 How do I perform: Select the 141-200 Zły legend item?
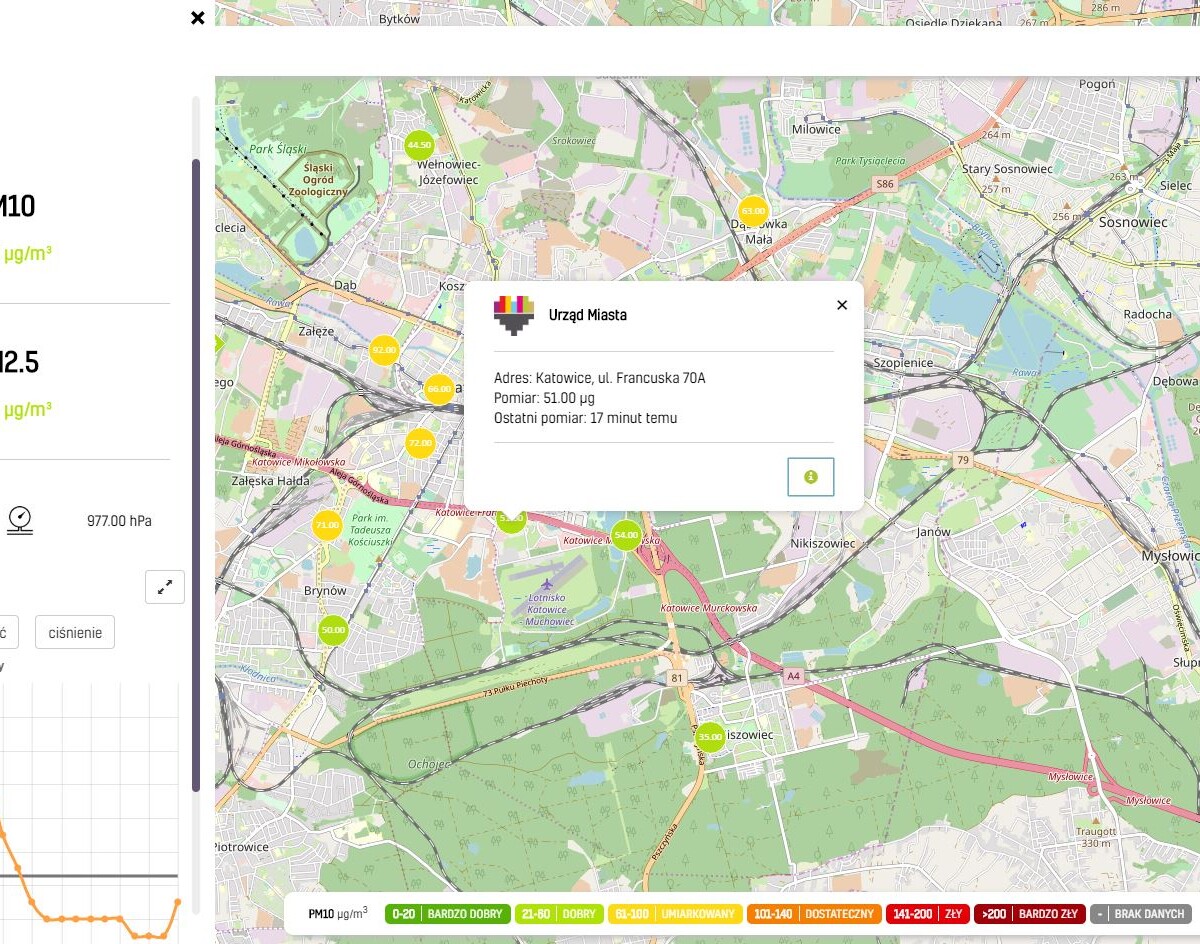tap(928, 914)
